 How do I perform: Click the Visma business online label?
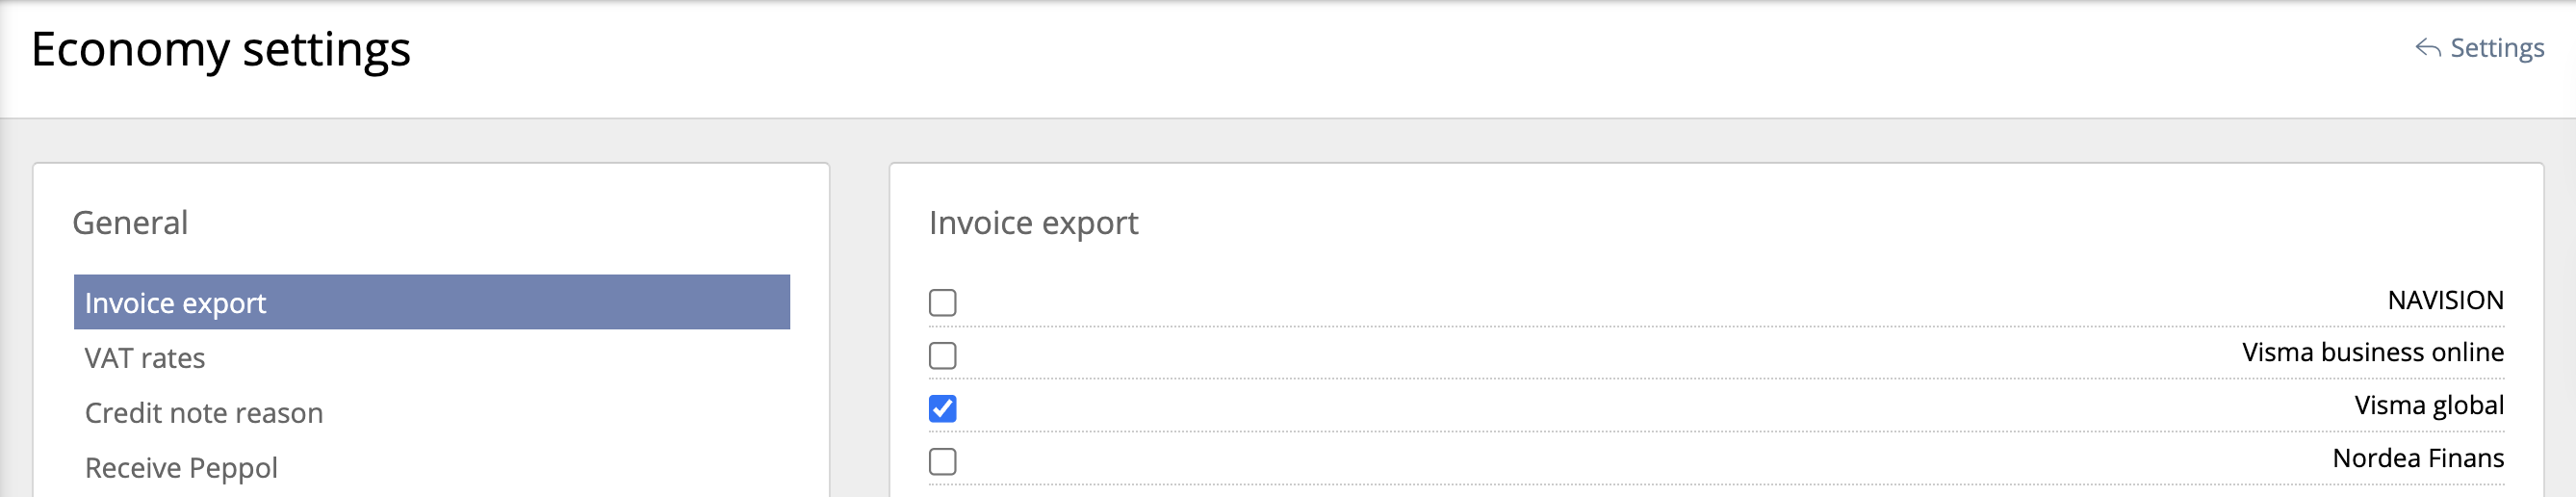click(x=2372, y=352)
